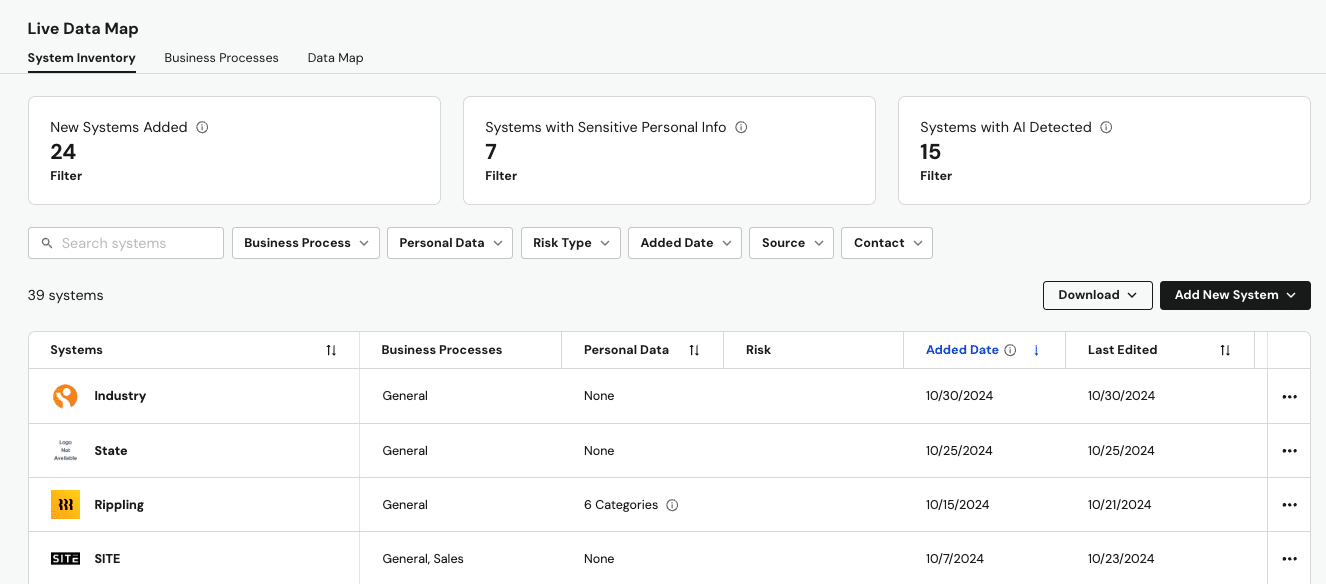
Task: Click Filter under Systems with AI Detected
Action: (x=936, y=176)
